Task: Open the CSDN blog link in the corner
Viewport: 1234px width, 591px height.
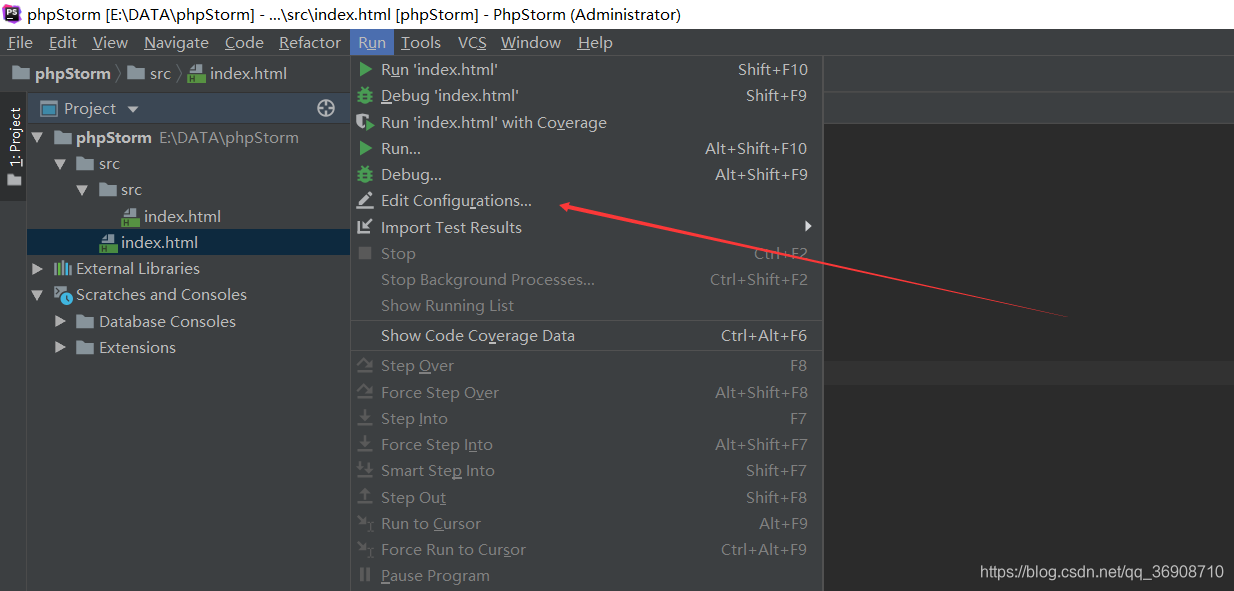Action: point(1100,572)
